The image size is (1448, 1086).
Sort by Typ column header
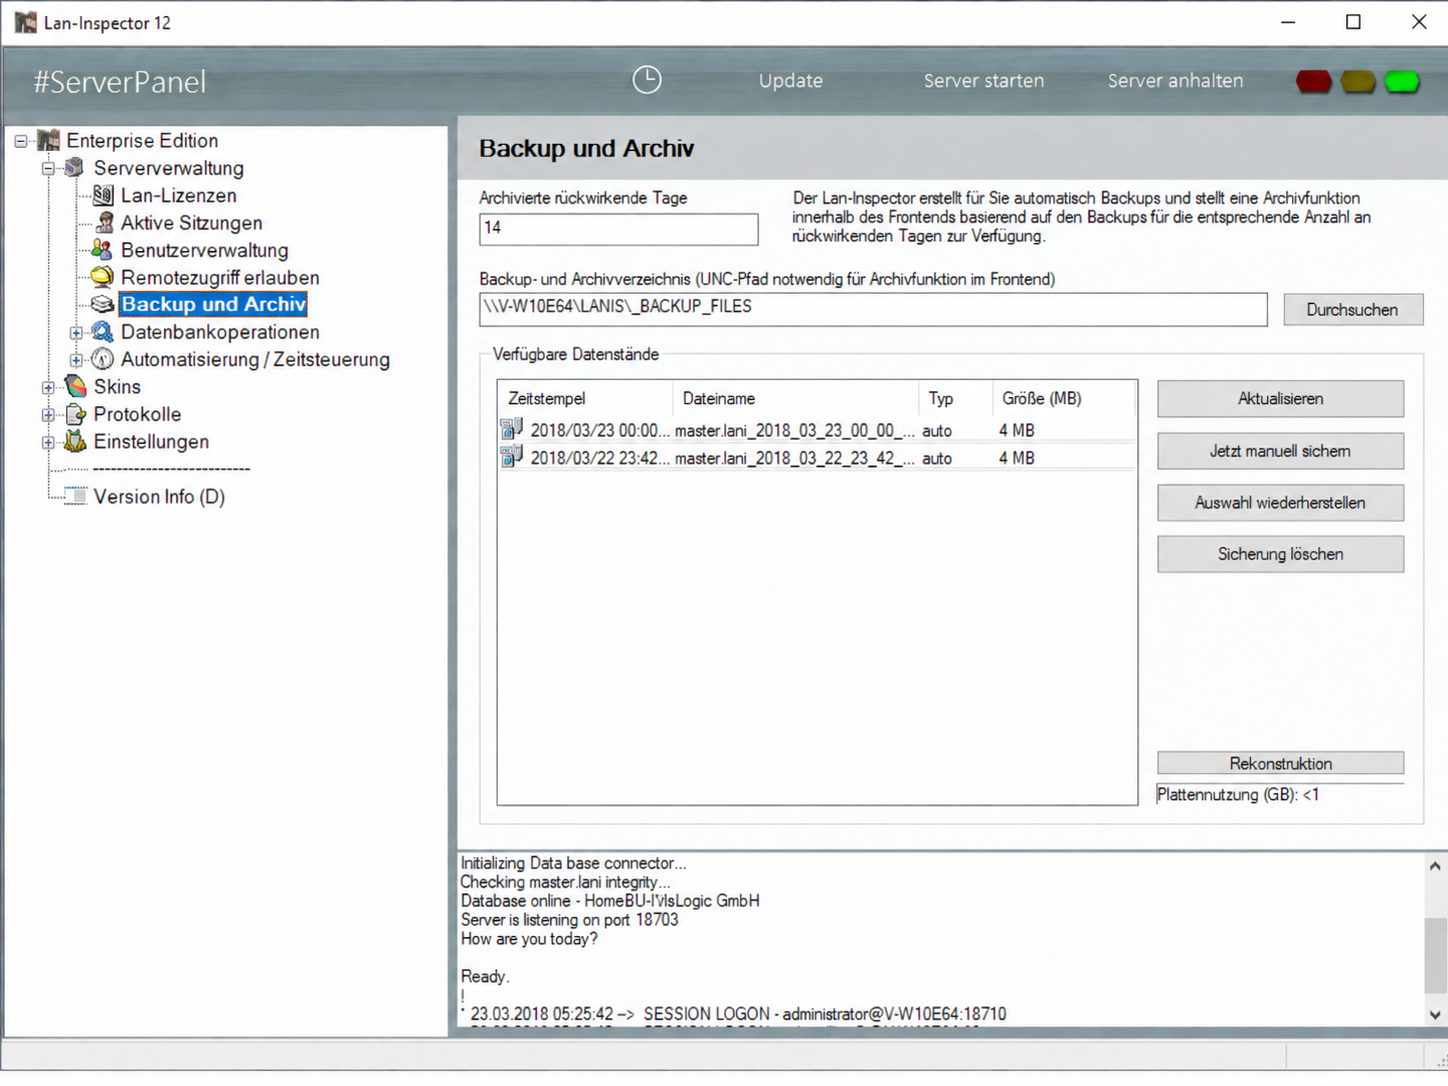955,398
